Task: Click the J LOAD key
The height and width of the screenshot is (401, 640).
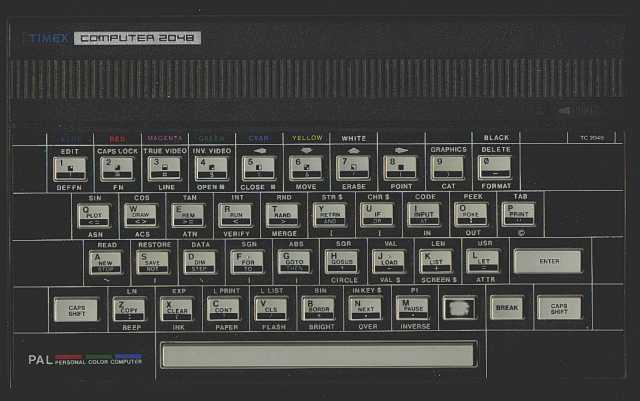Action: pyautogui.click(x=389, y=261)
